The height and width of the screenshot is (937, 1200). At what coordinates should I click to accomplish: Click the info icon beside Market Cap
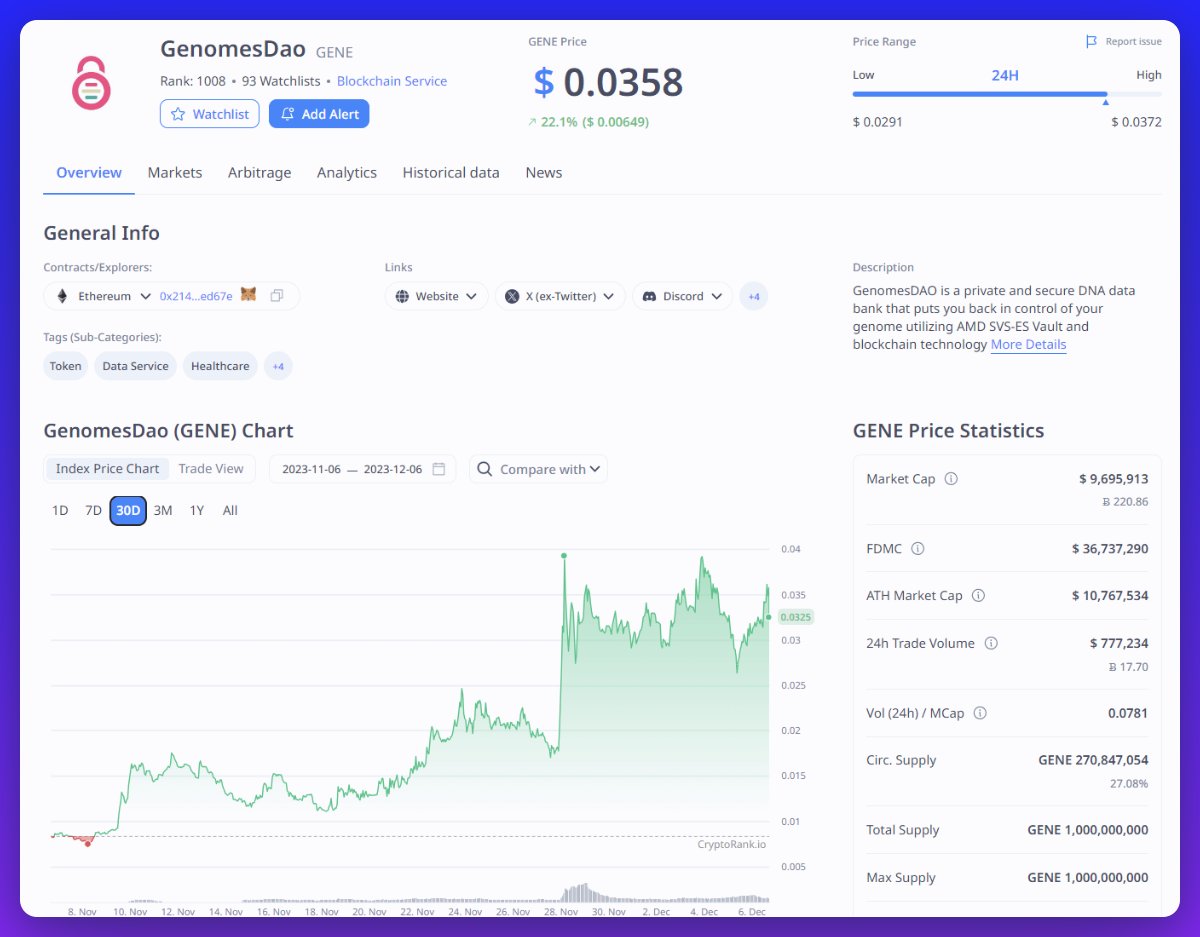pyautogui.click(x=951, y=479)
